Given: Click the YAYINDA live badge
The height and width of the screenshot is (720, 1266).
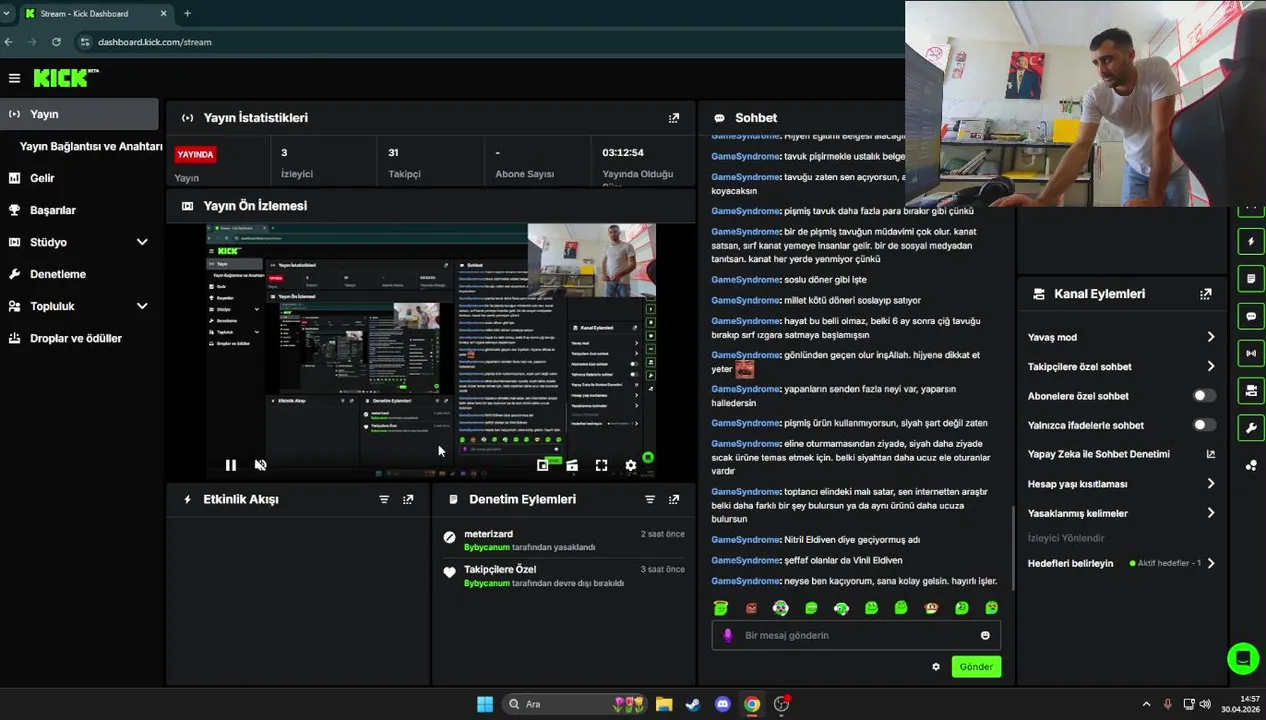Looking at the screenshot, I should 196,154.
